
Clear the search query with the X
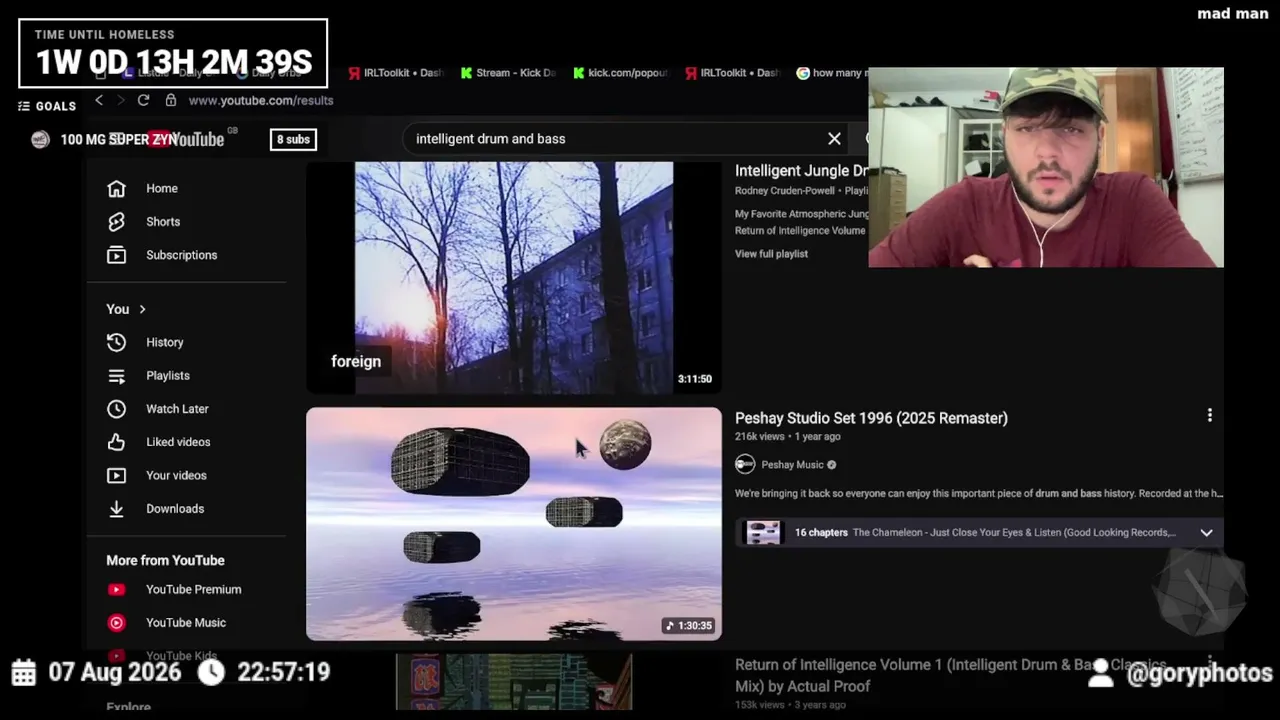(834, 139)
